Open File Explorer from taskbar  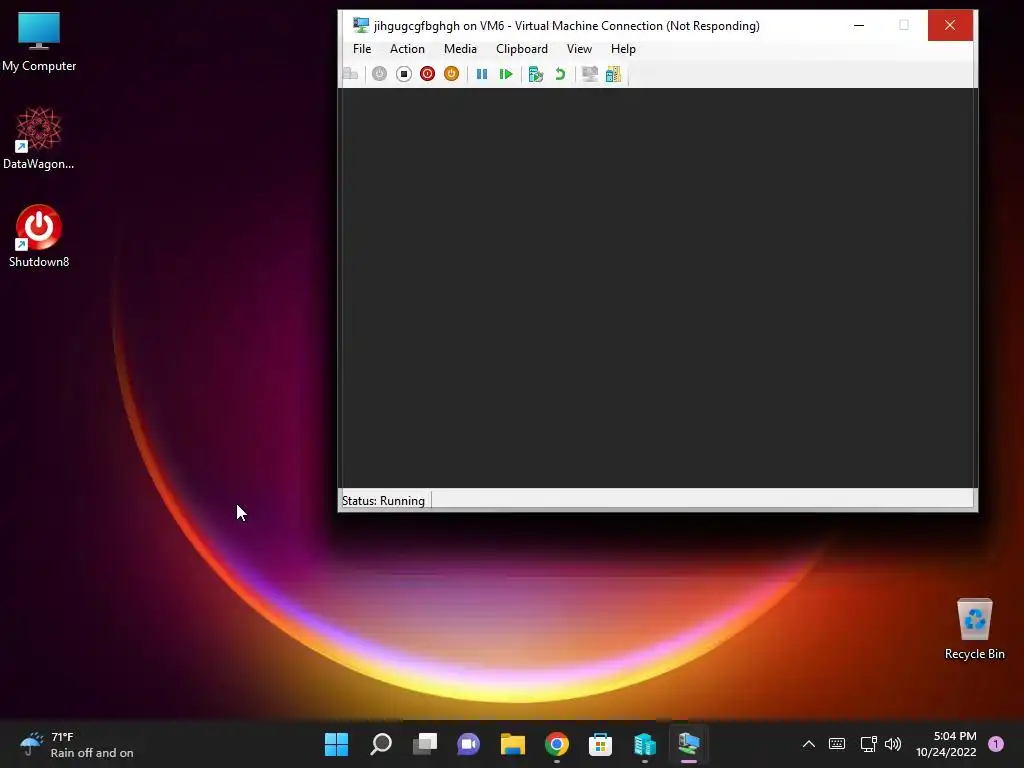[513, 744]
